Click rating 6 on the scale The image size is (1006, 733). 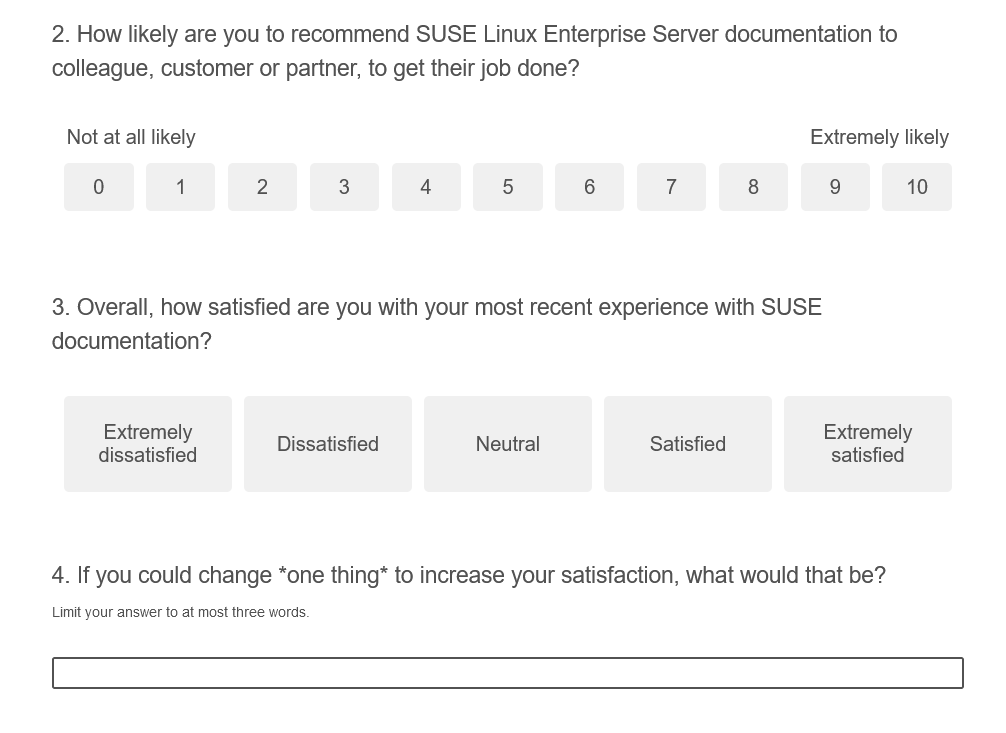(x=589, y=187)
